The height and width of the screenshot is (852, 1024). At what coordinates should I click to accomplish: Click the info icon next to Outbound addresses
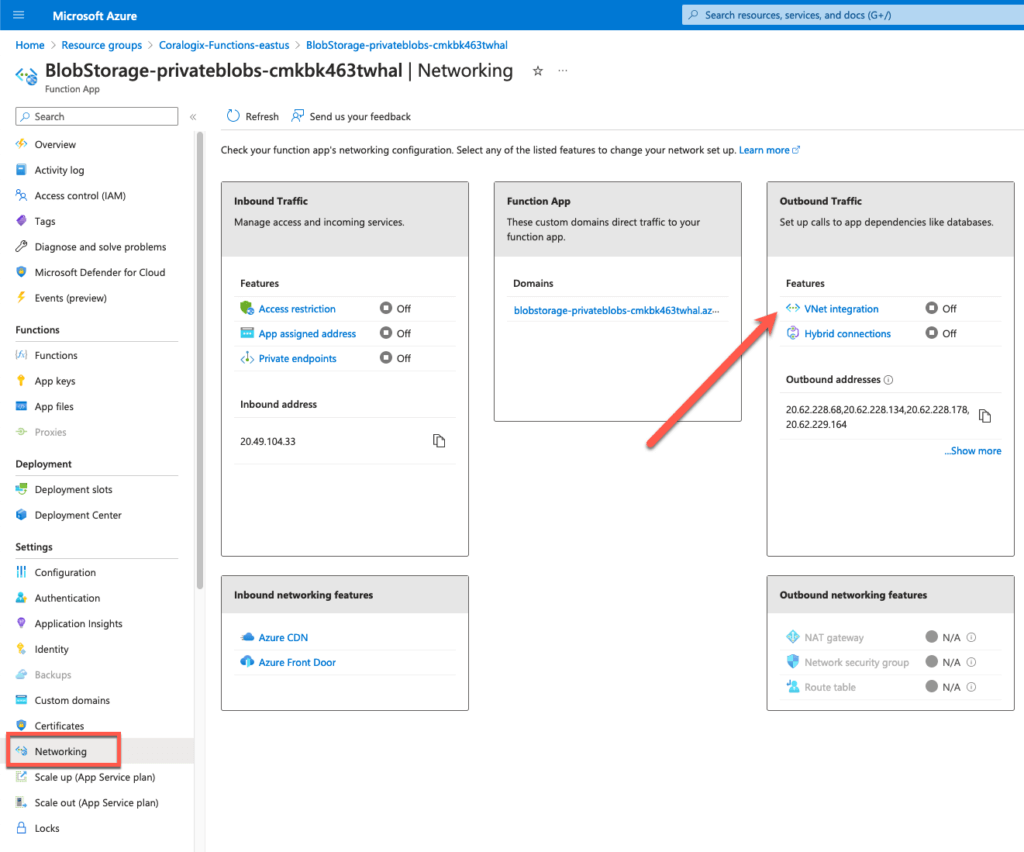pyautogui.click(x=888, y=380)
